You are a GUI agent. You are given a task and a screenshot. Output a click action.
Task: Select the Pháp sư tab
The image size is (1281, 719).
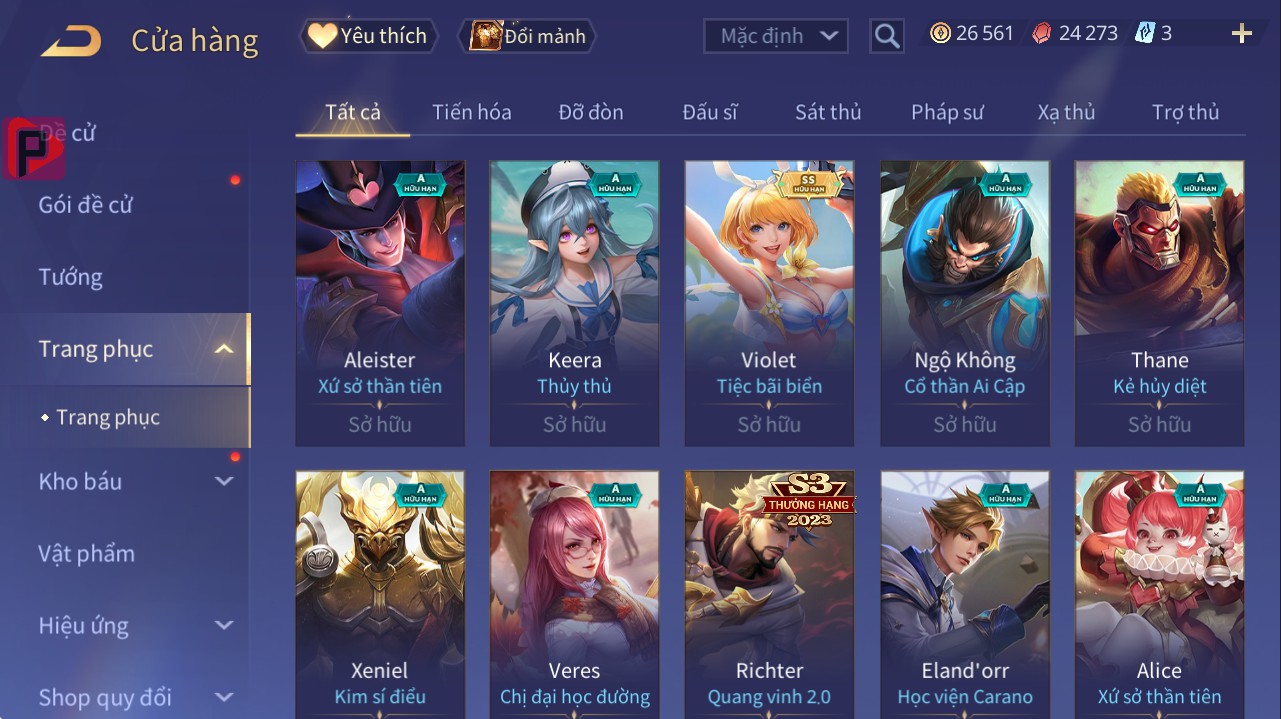click(x=947, y=112)
